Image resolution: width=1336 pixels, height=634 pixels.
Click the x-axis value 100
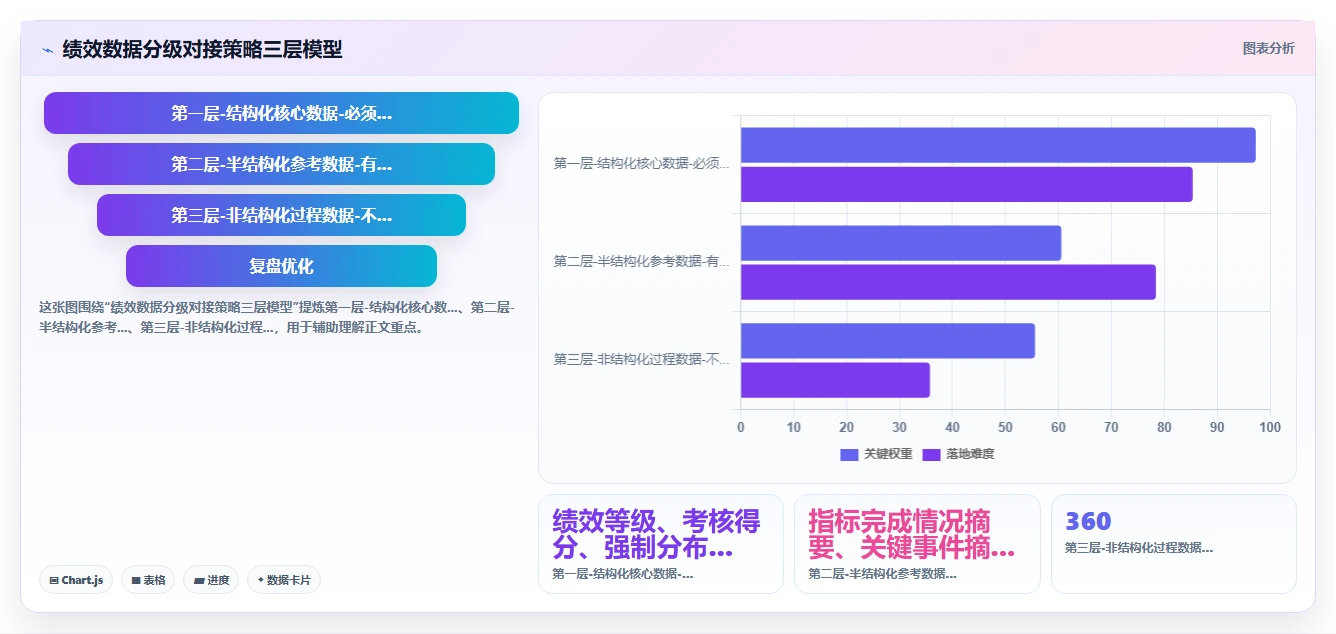1270,428
